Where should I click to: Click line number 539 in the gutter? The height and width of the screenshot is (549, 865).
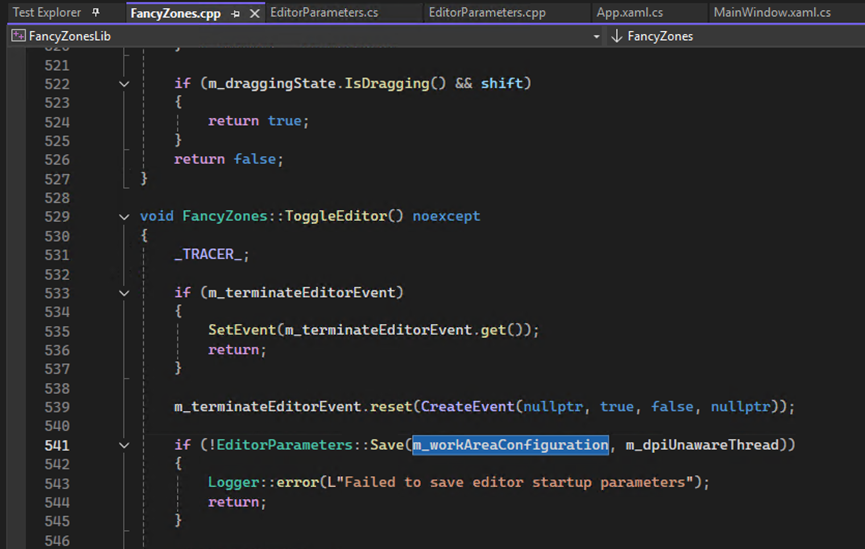[x=57, y=407]
